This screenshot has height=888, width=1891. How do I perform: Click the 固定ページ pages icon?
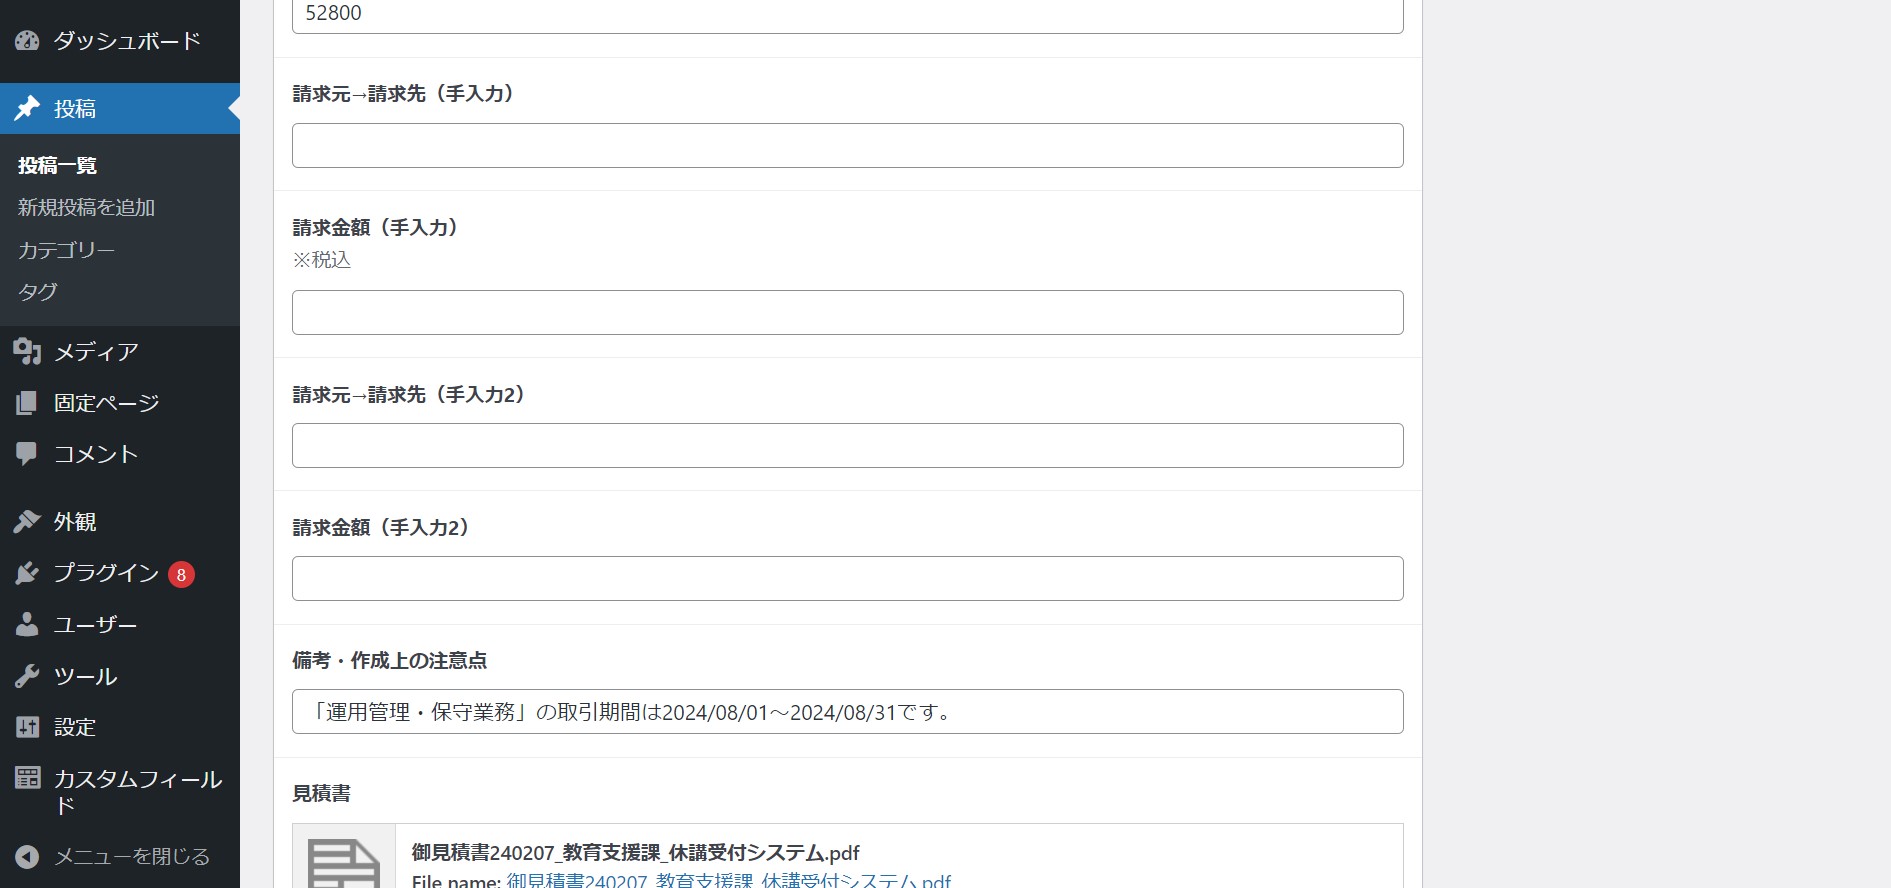coord(27,403)
